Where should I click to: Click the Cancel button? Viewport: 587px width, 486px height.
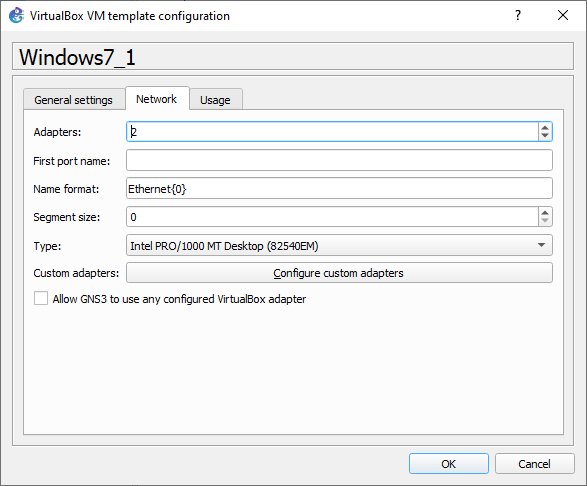tap(535, 464)
